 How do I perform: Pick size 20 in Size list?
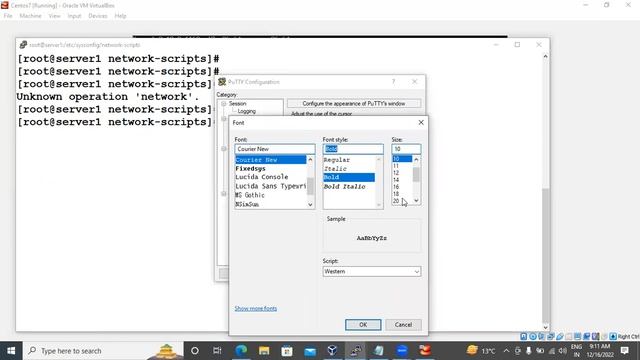click(x=402, y=201)
